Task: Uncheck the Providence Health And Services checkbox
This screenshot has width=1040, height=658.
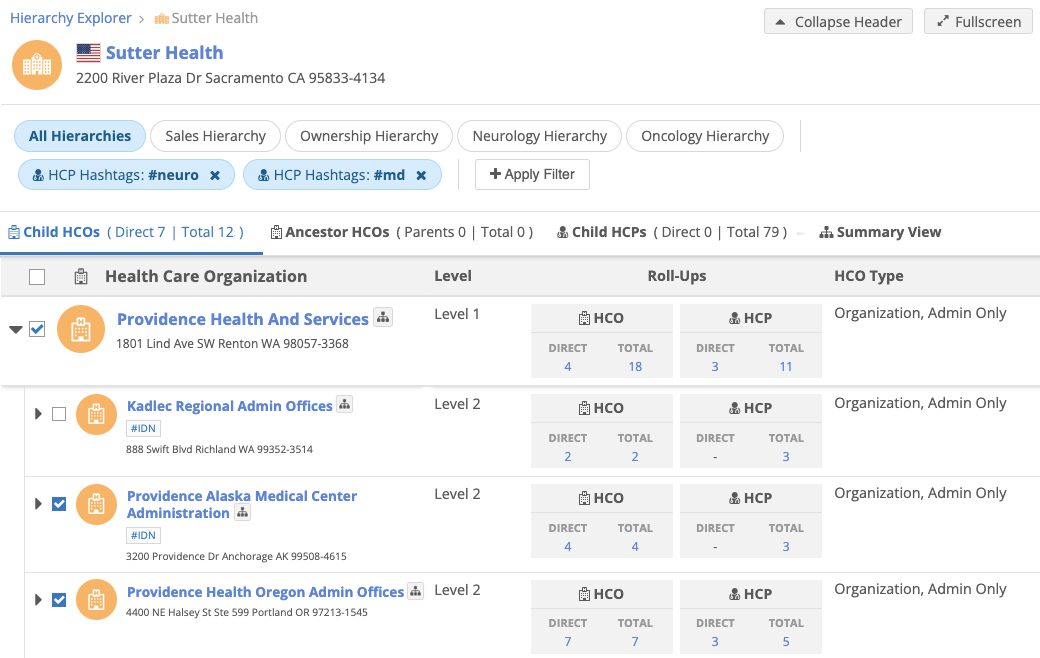Action: 37,329
